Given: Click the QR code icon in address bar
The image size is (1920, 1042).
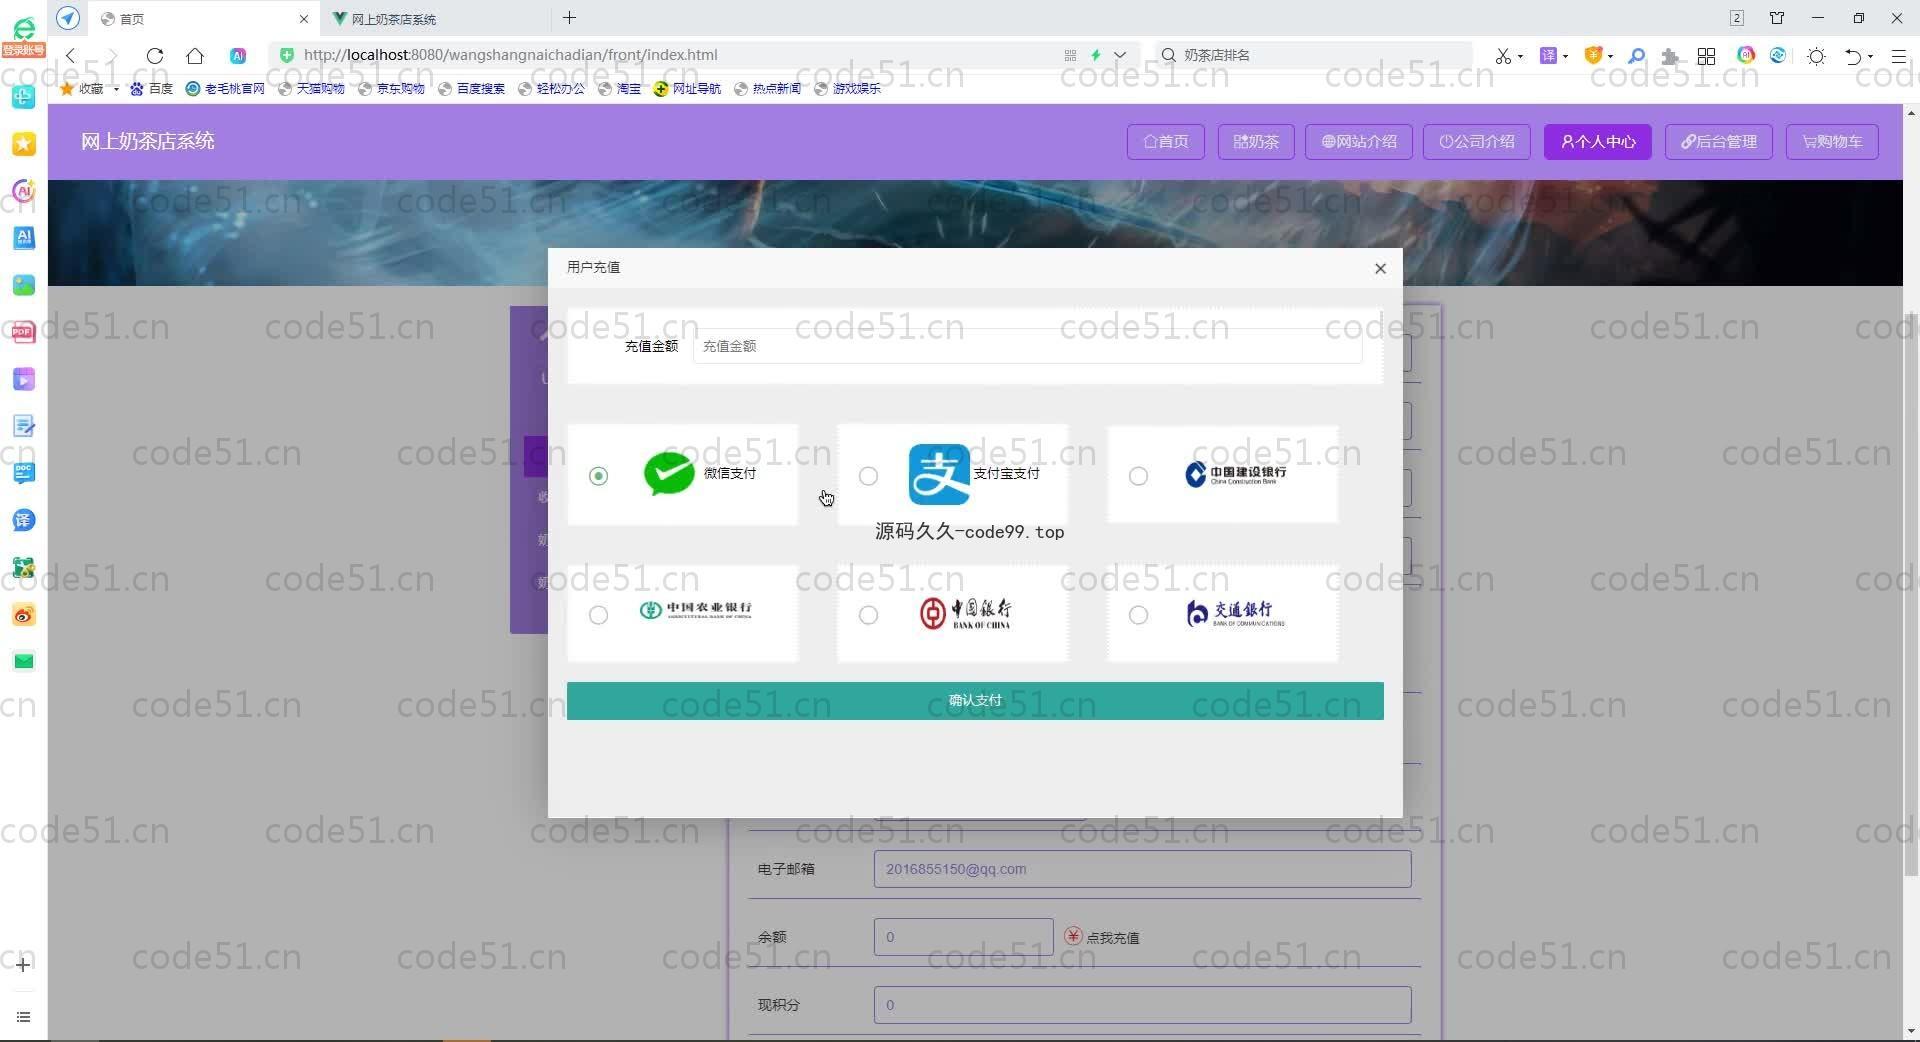Looking at the screenshot, I should coord(1070,55).
